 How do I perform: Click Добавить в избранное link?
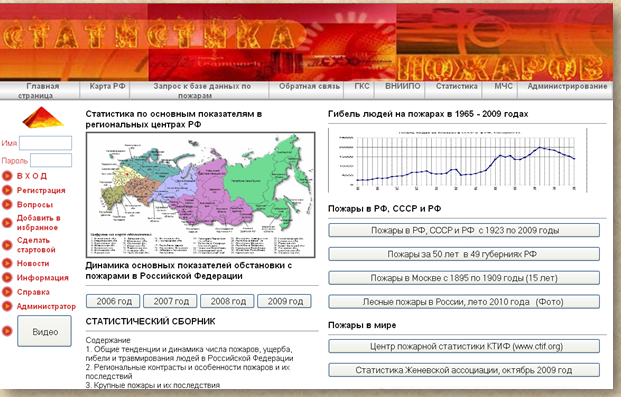38,223
